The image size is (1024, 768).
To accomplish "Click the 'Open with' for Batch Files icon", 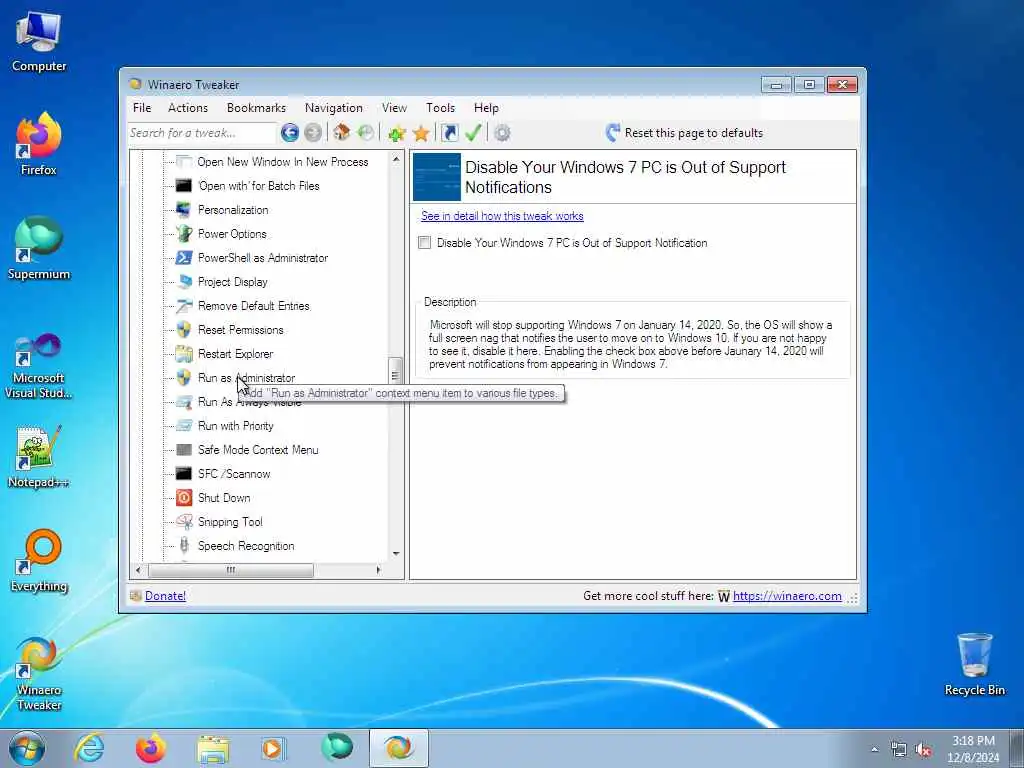I will 184,185.
